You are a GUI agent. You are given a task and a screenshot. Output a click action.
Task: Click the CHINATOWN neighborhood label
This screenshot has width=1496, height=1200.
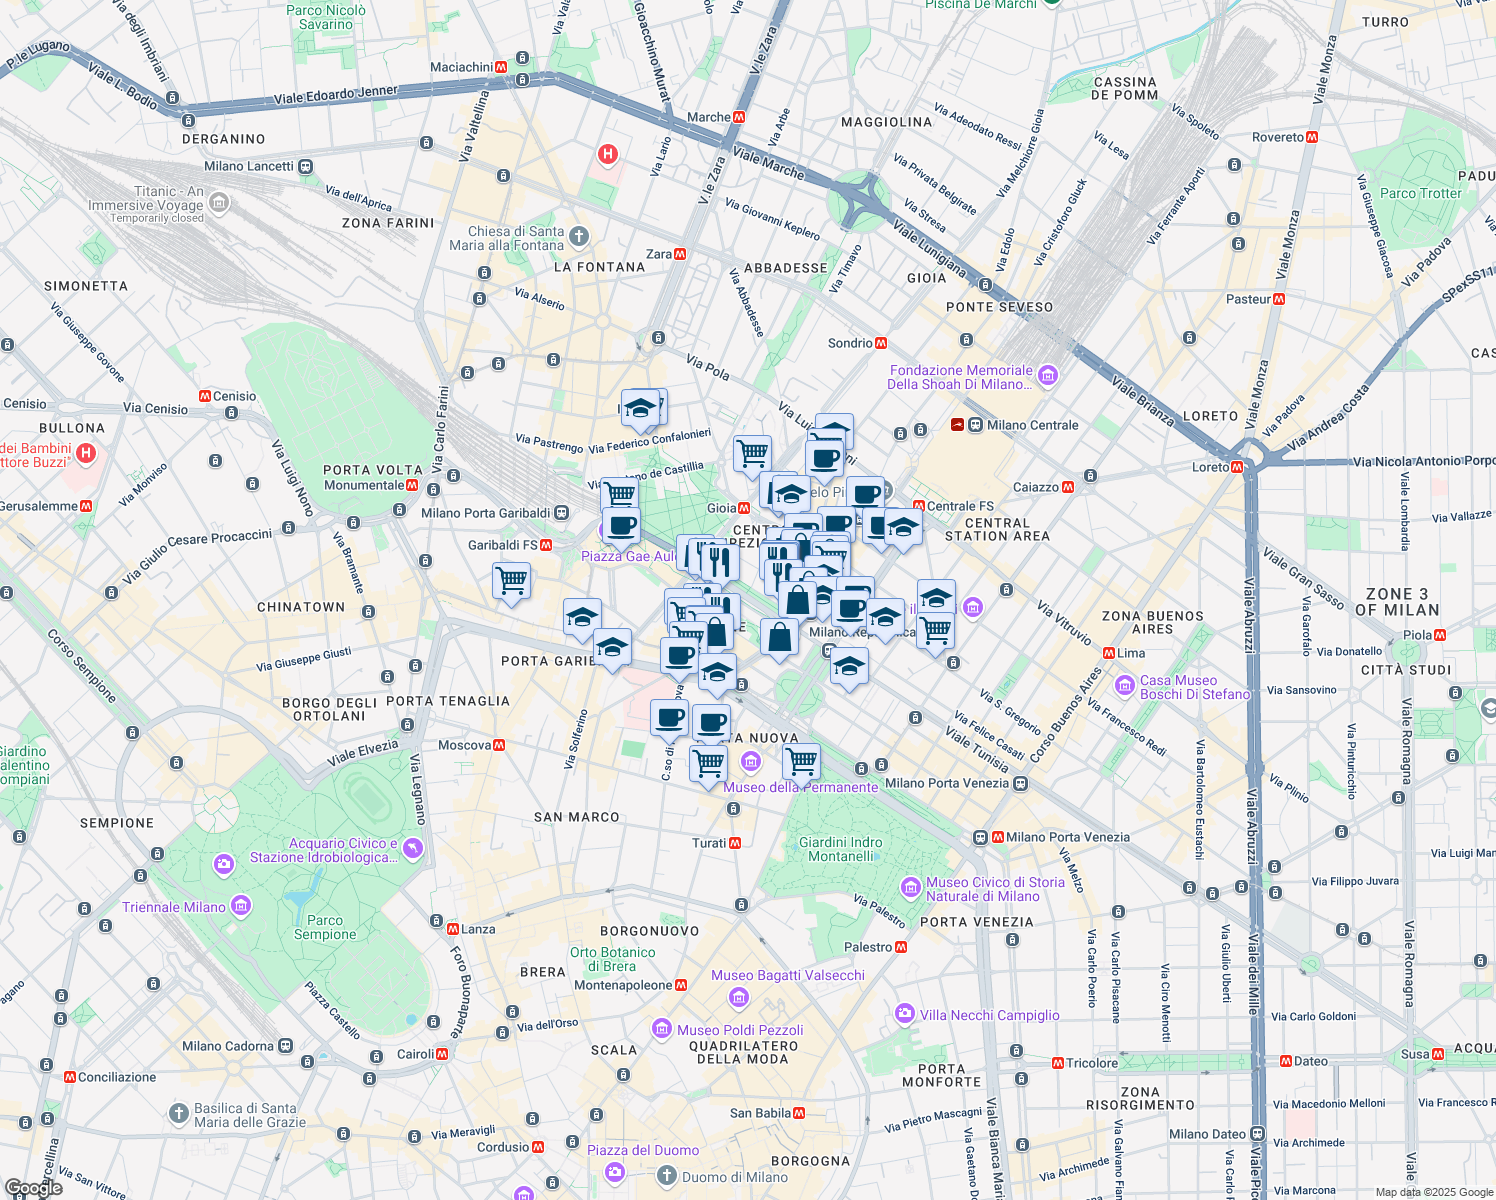tap(301, 607)
